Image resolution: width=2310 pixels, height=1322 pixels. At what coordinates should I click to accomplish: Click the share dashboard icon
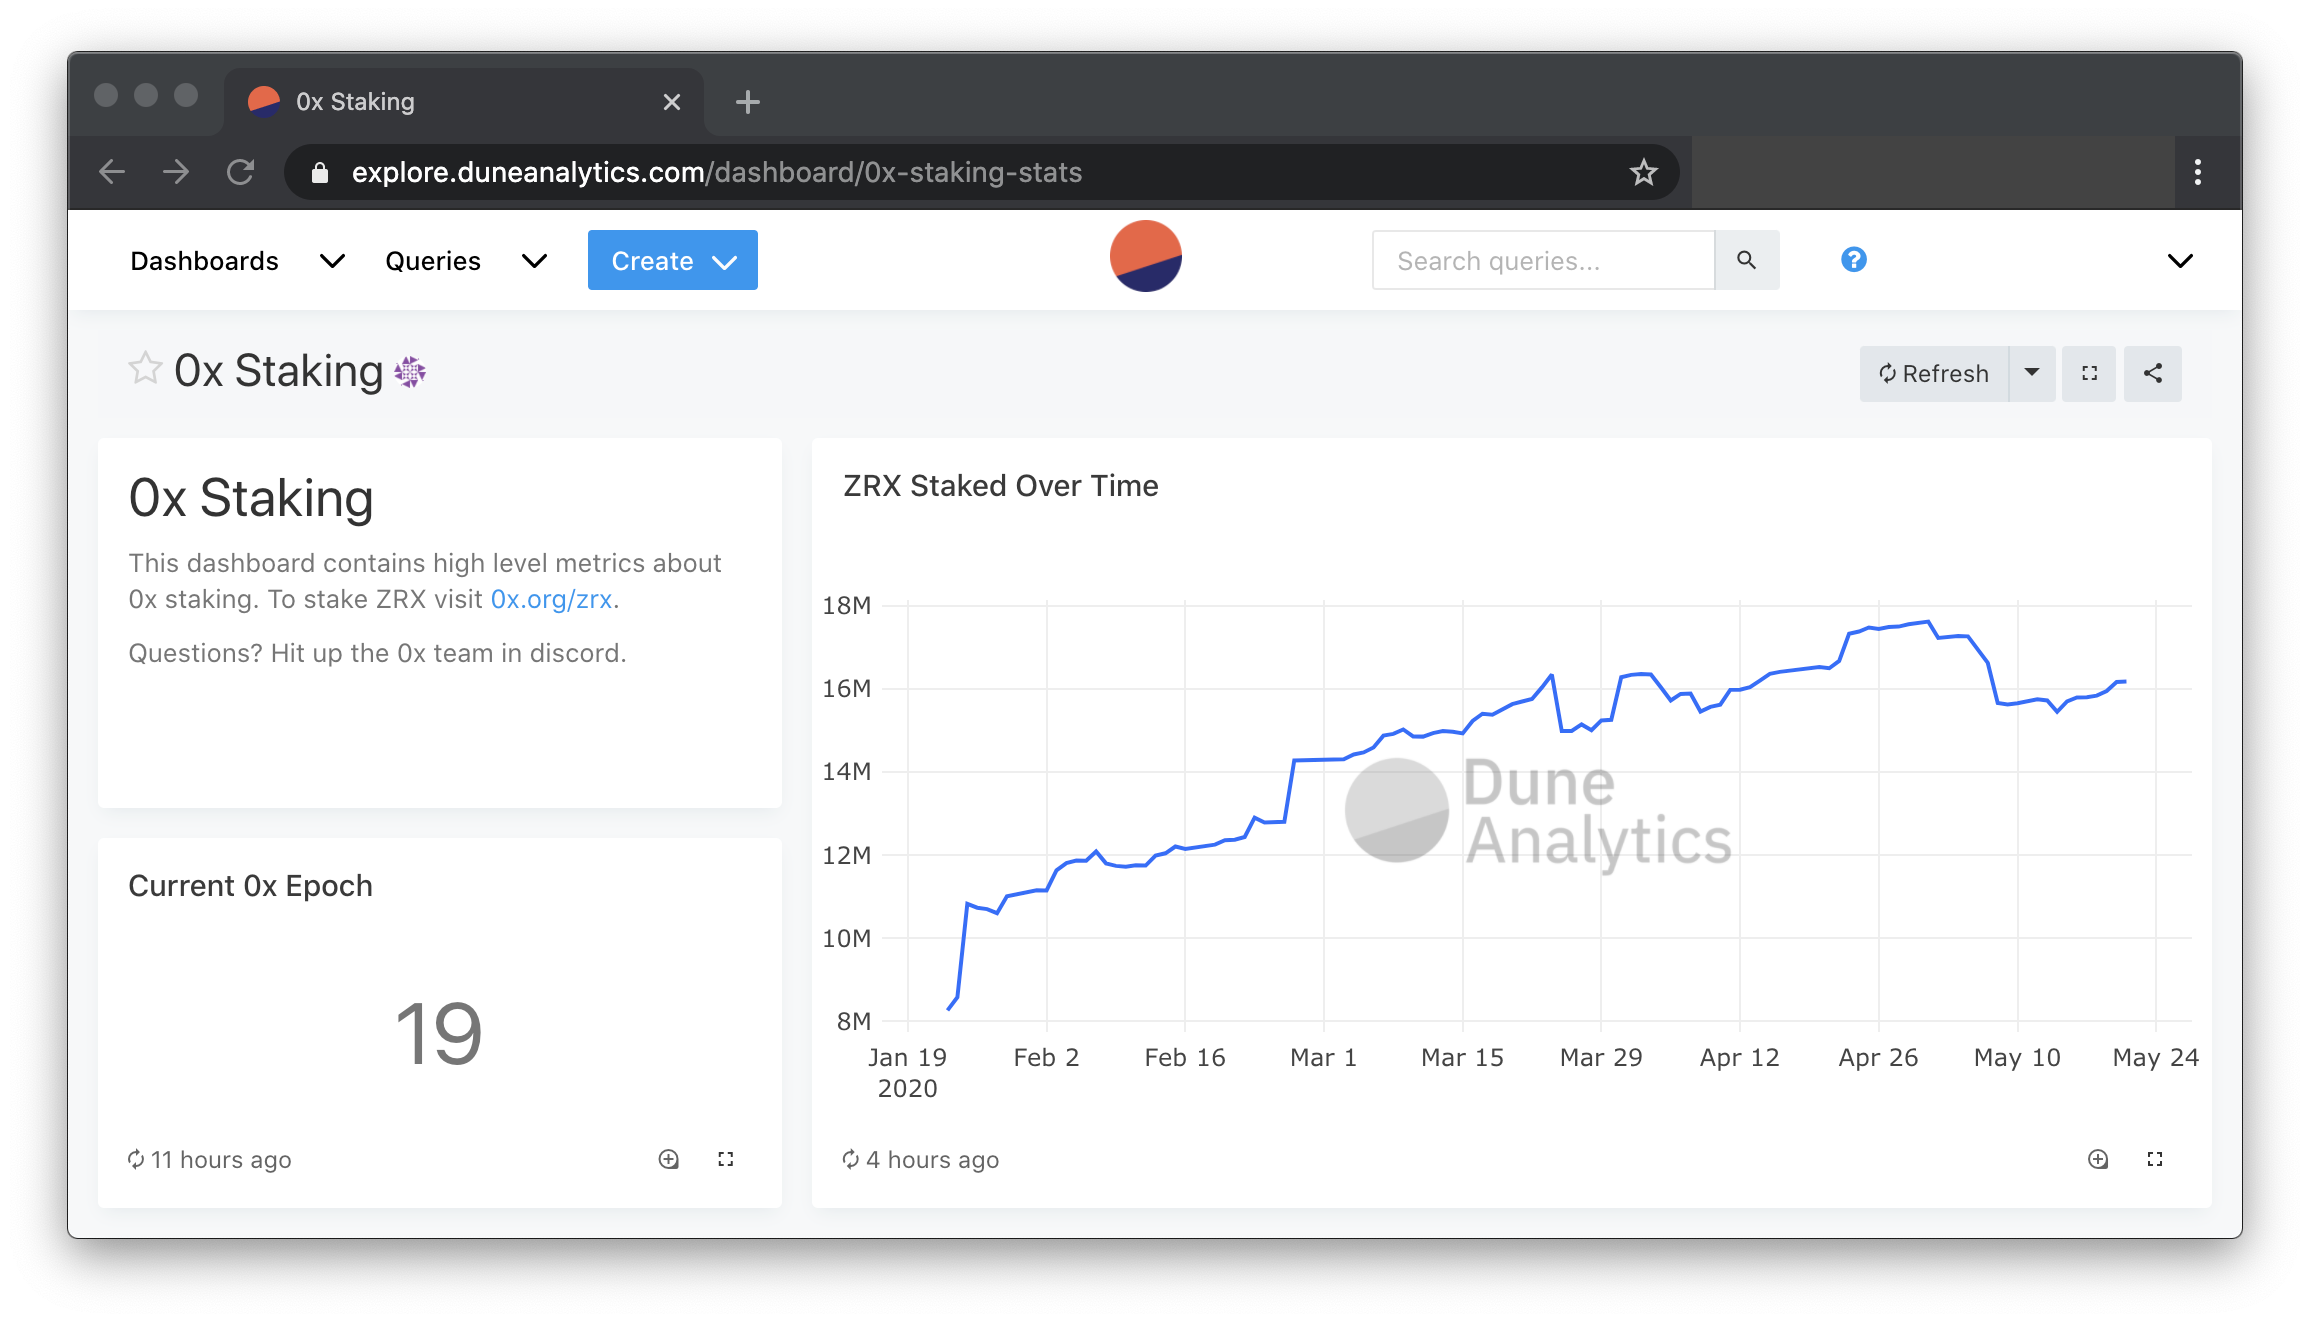tap(2152, 373)
